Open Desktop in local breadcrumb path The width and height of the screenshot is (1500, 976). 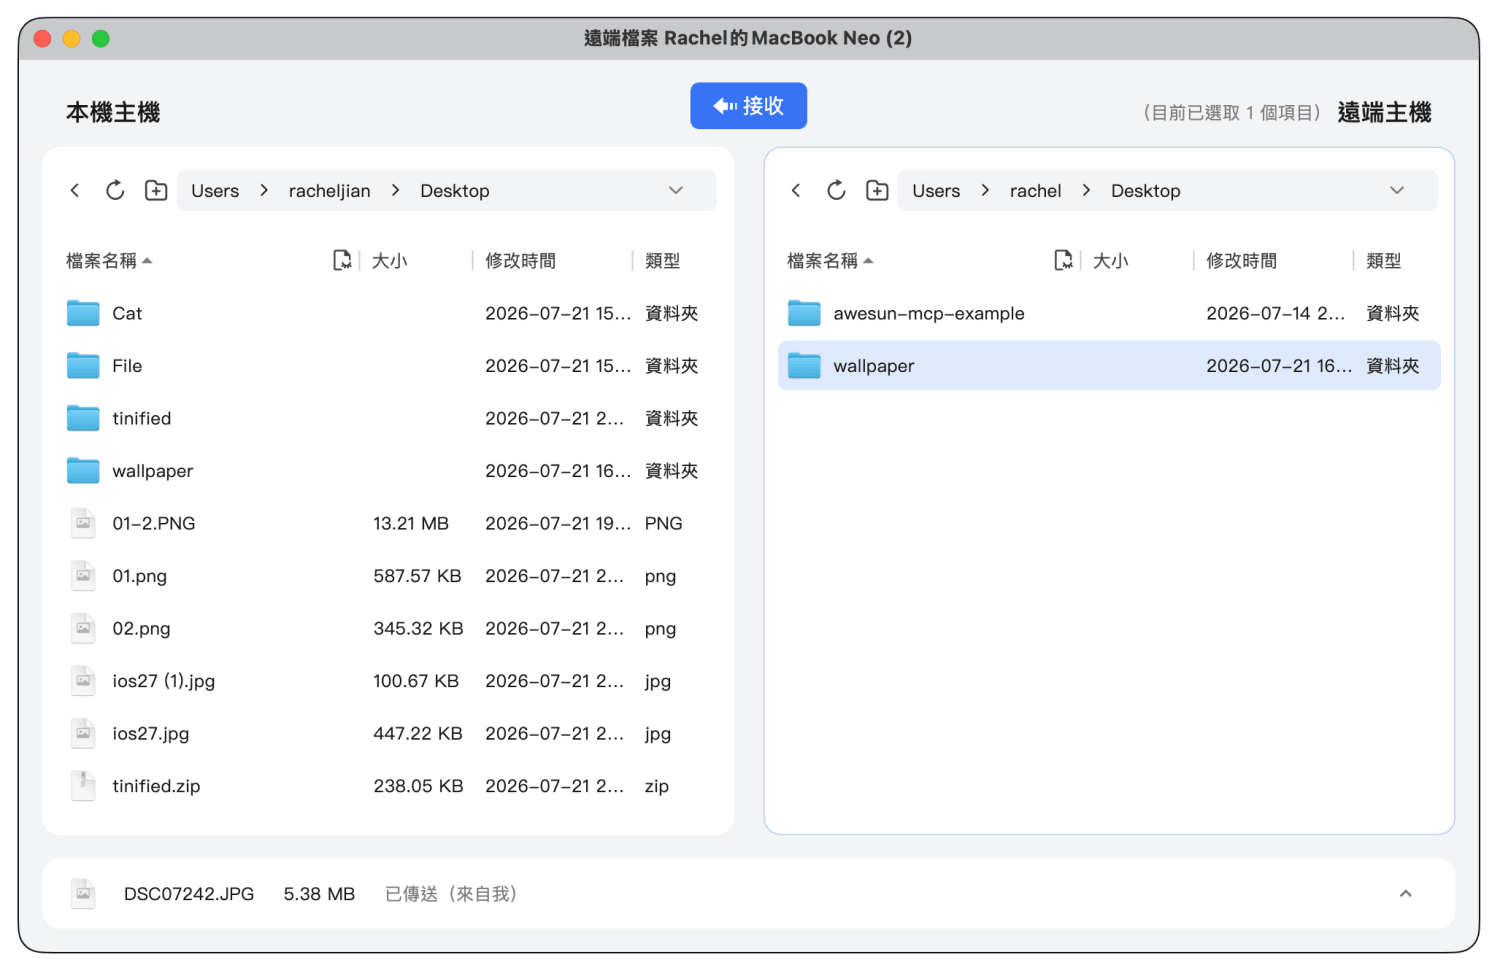point(455,191)
